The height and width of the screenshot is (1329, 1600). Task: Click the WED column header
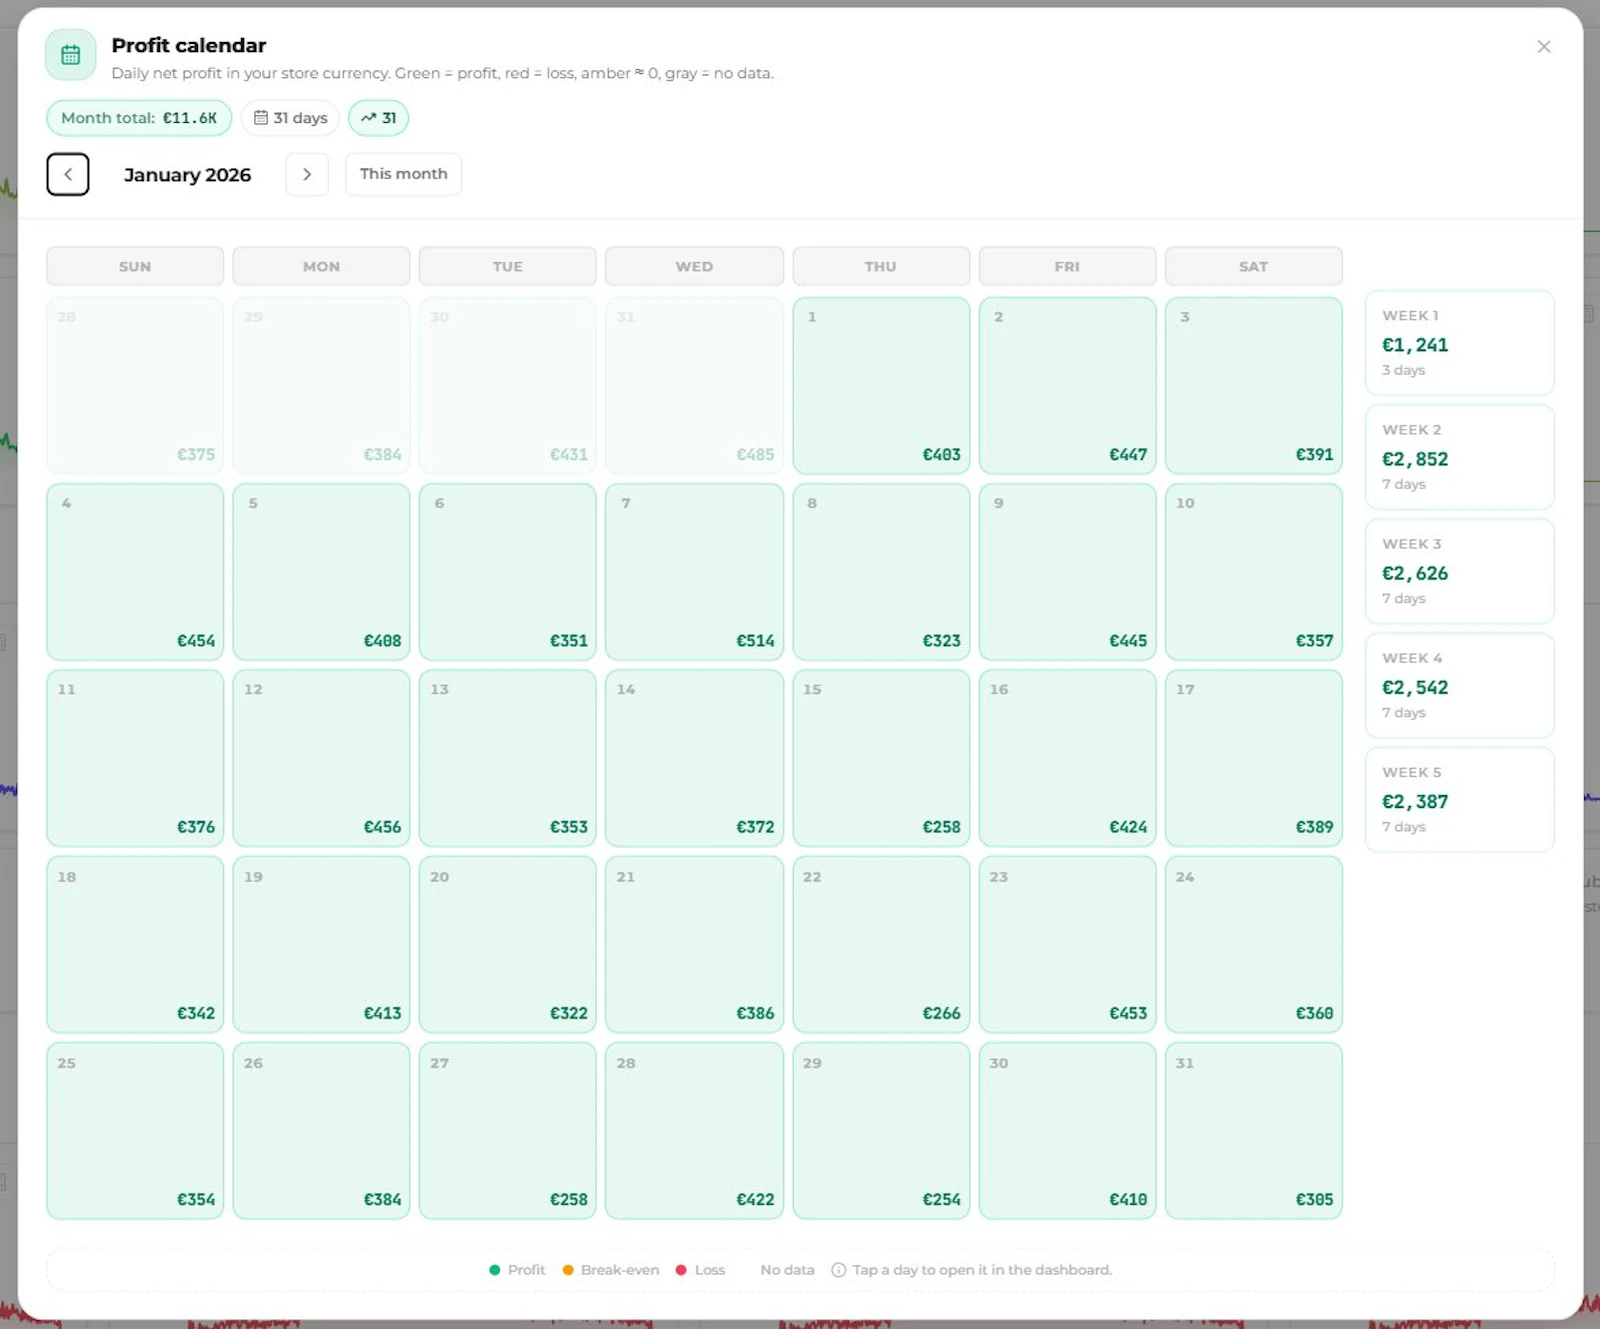[x=694, y=266]
